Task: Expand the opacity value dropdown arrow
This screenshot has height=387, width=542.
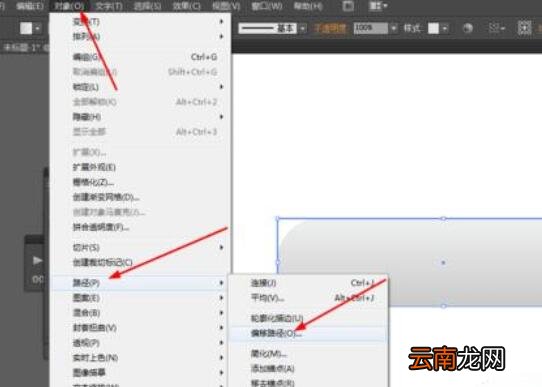Action: coord(394,28)
